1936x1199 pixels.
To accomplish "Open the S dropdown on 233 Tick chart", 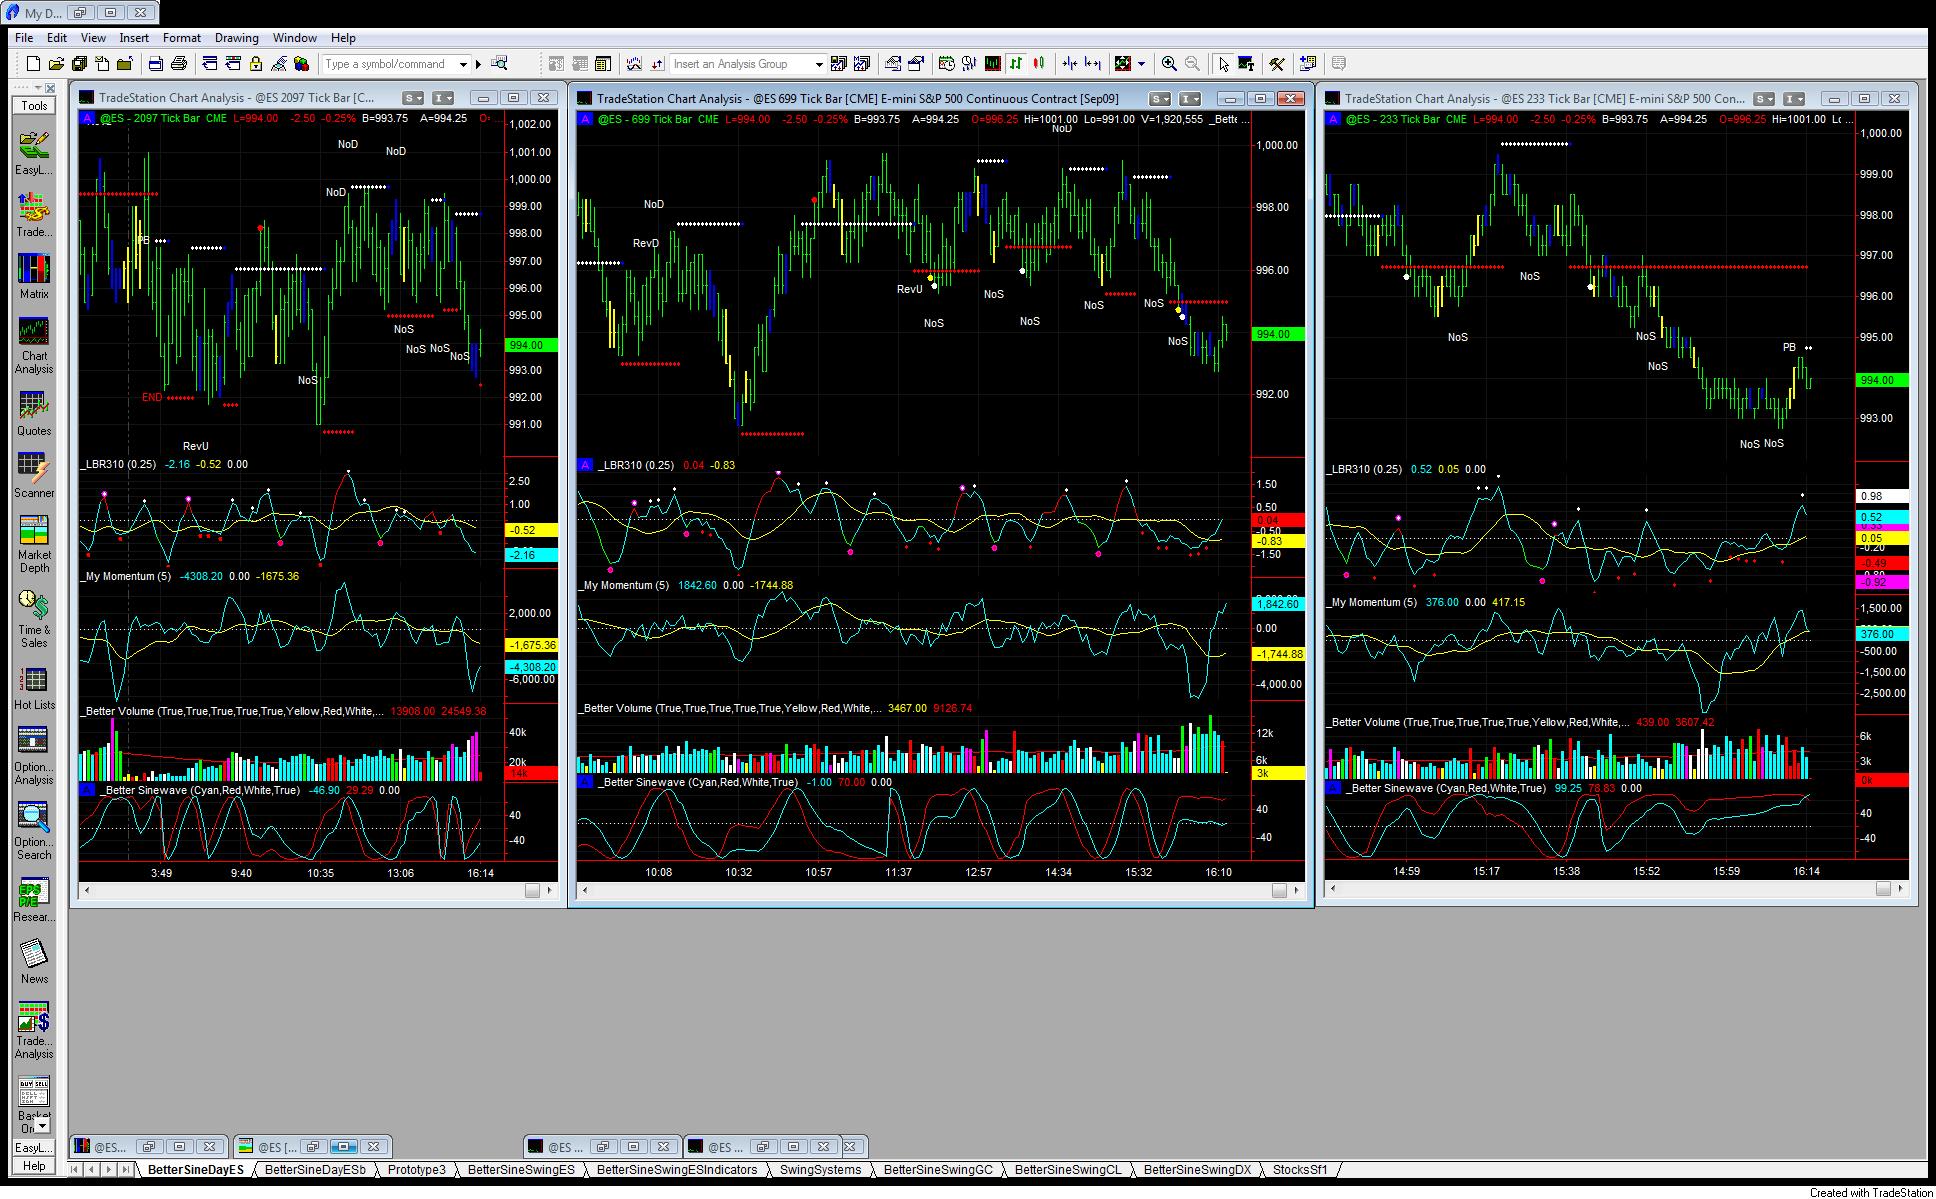I will 1764,98.
